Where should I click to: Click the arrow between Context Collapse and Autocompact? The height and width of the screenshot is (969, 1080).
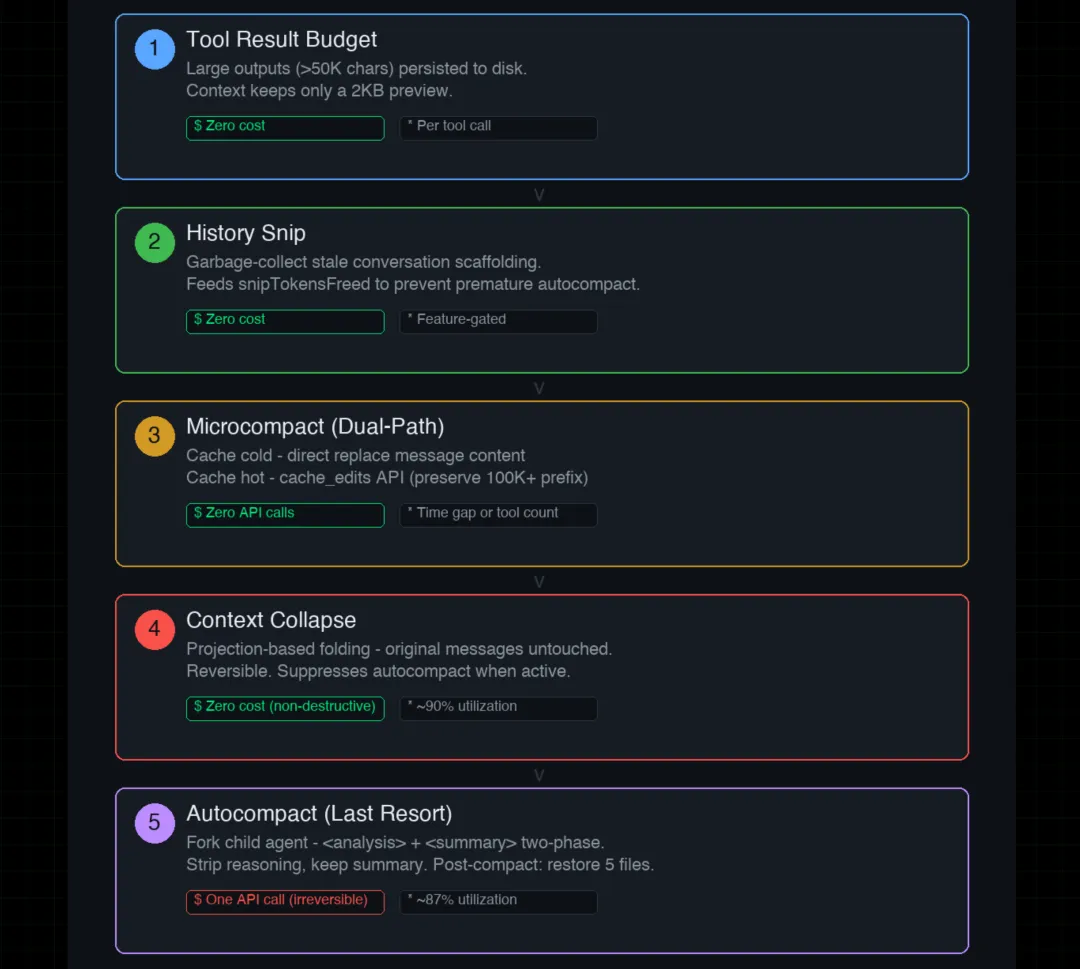(x=540, y=775)
